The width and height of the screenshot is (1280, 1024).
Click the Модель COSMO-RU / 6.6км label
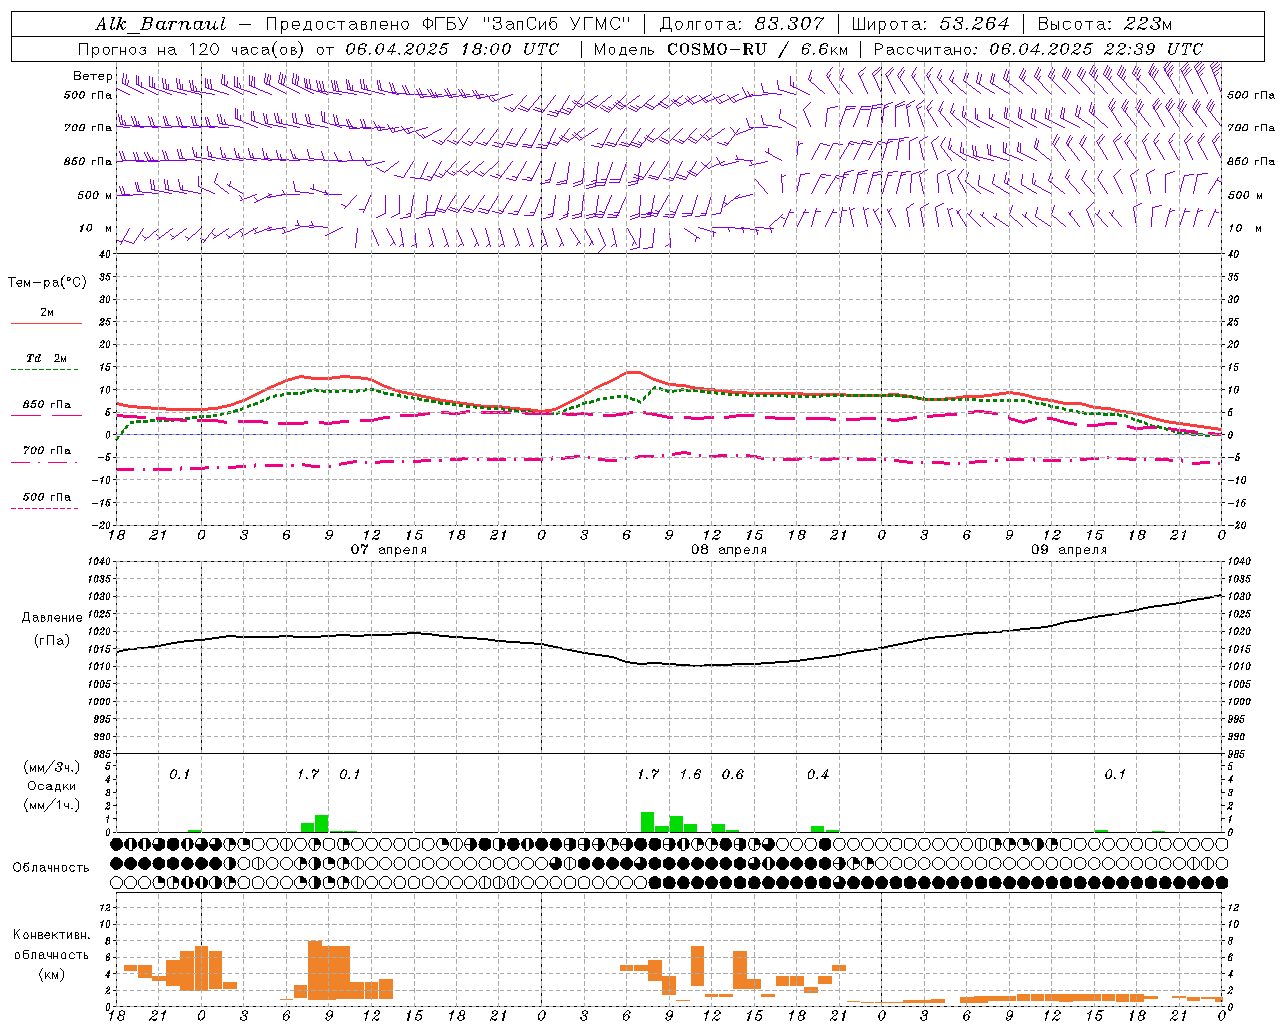click(721, 49)
